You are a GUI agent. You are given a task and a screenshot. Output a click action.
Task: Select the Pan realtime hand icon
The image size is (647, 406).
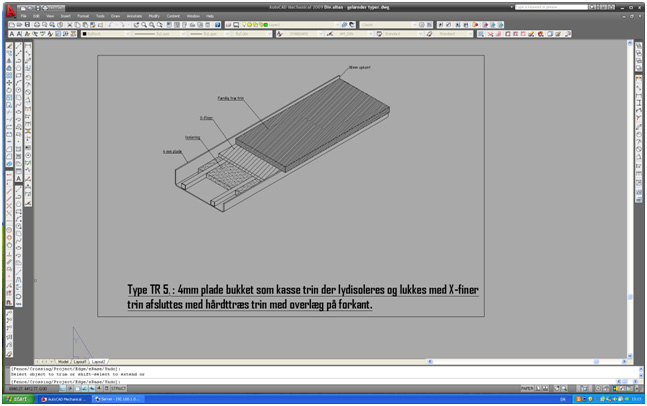pyautogui.click(x=136, y=25)
